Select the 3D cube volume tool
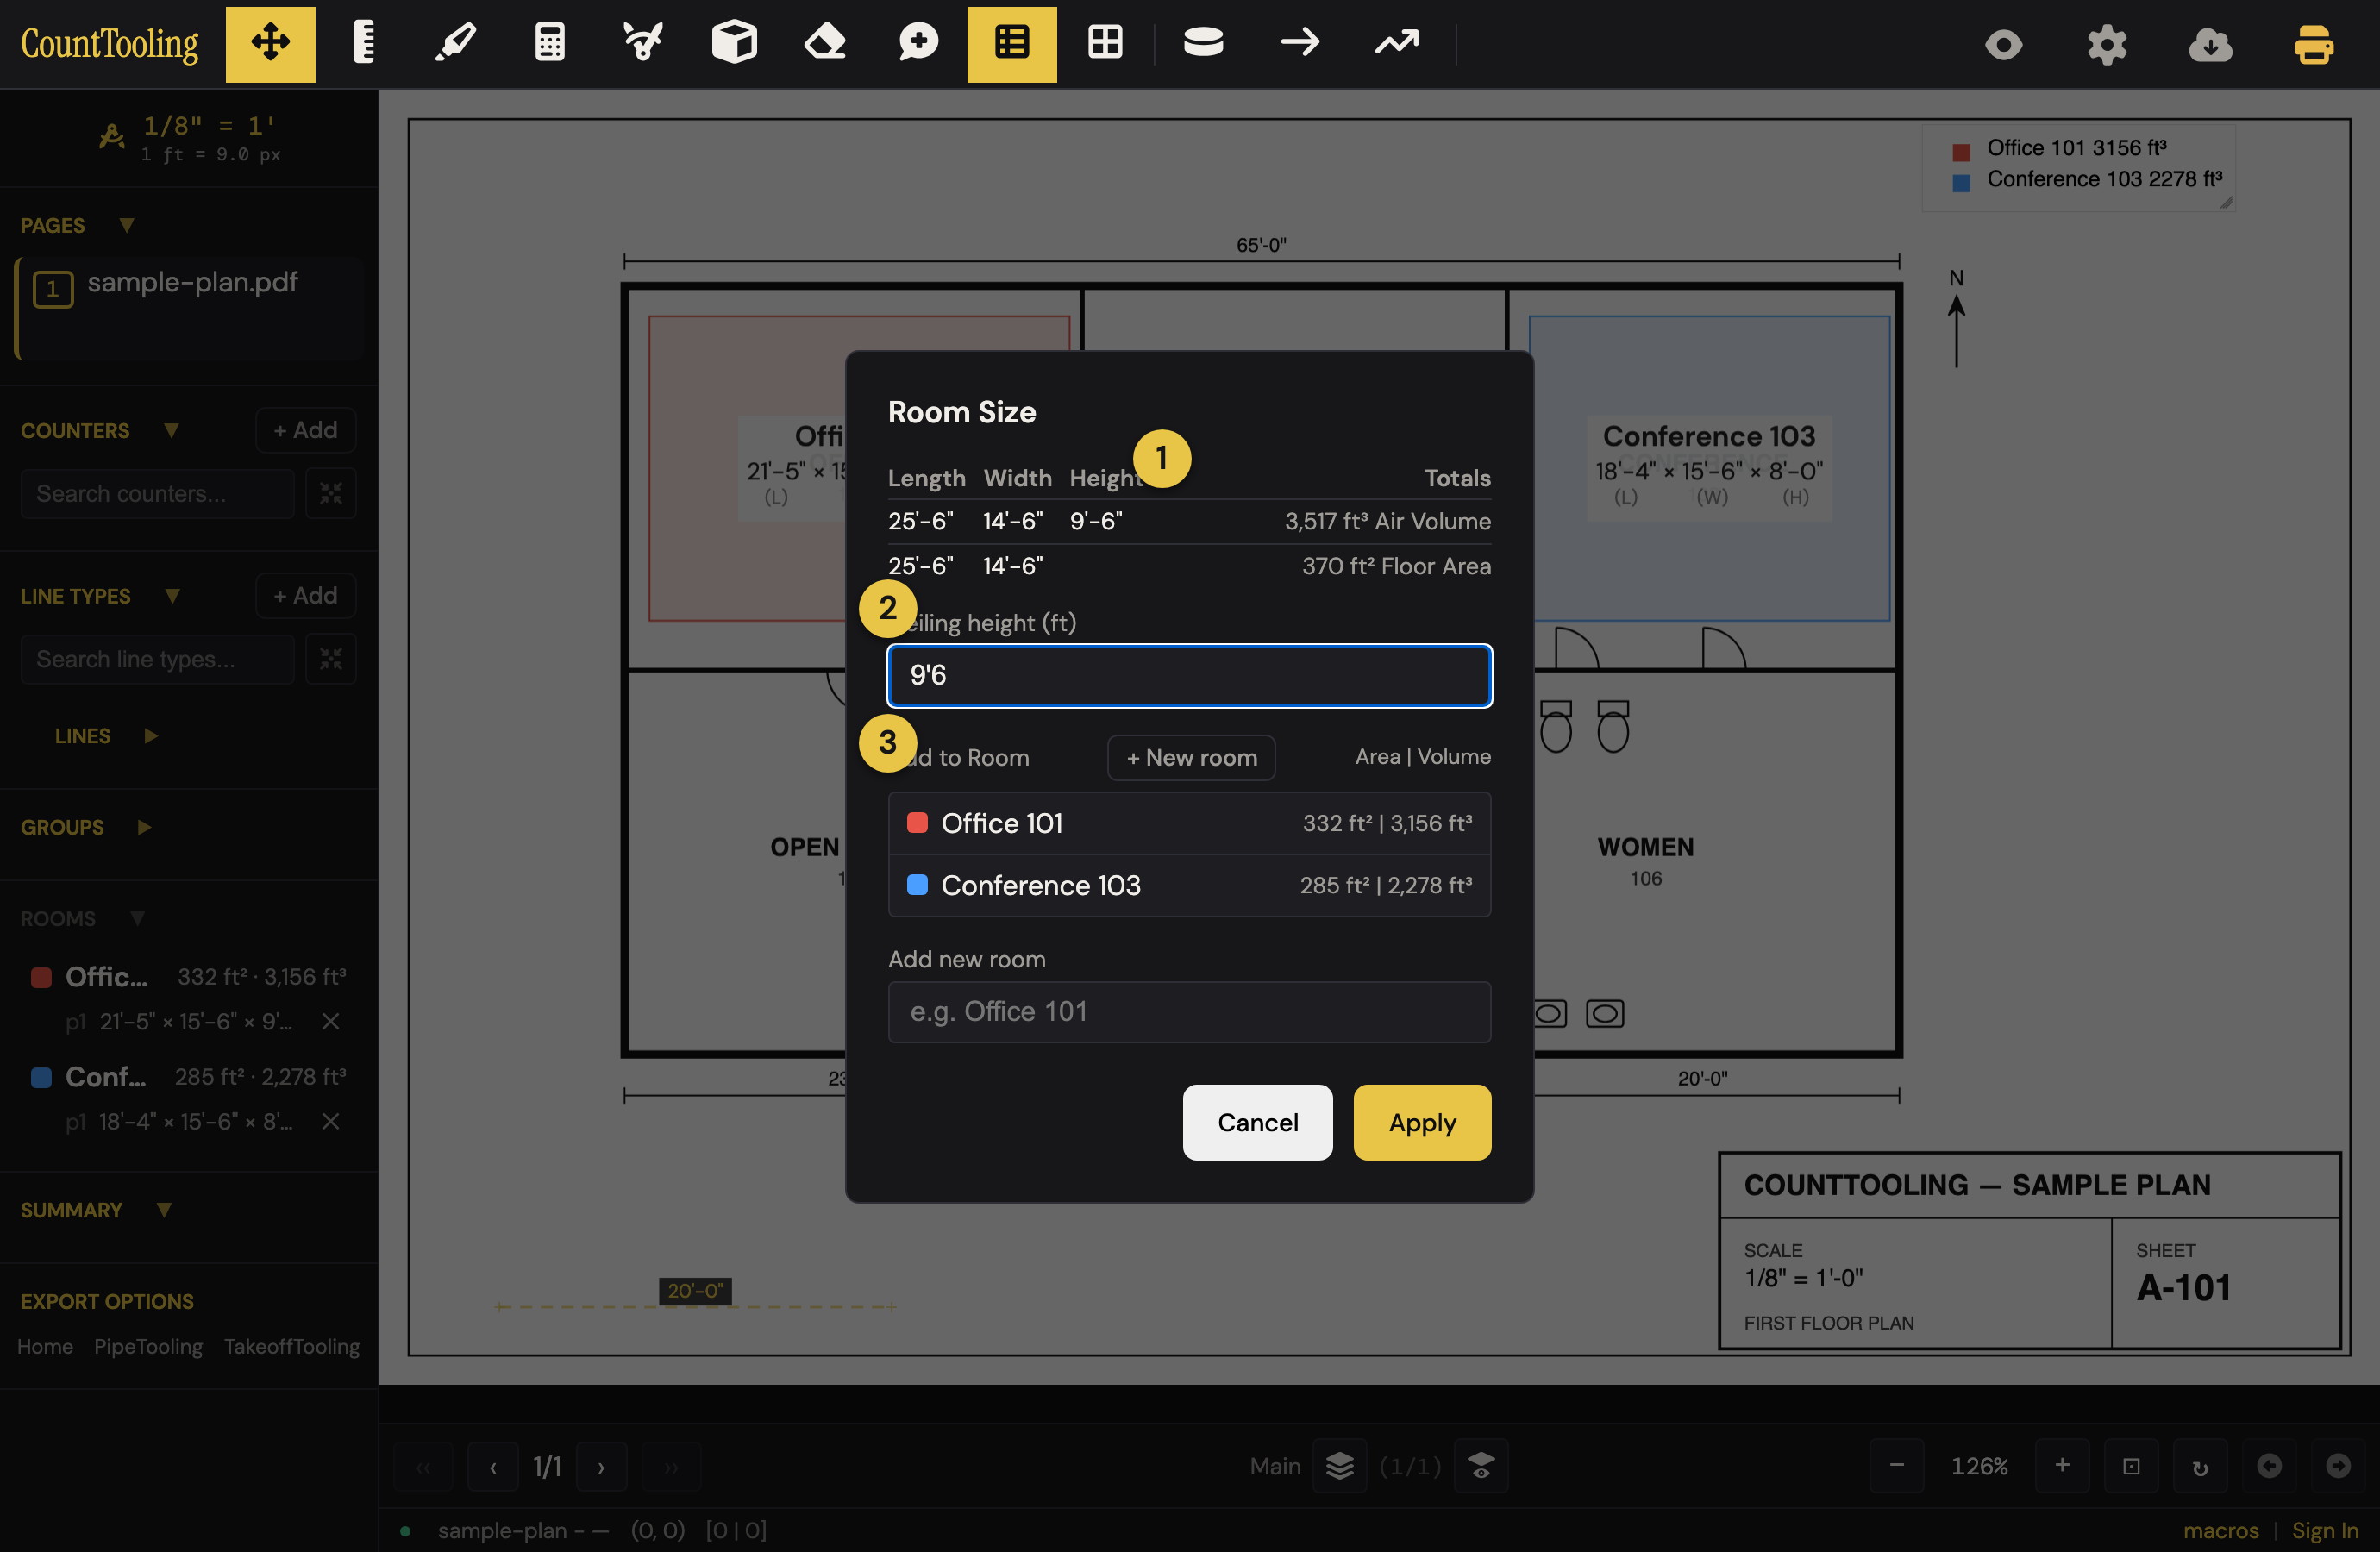2380x1552 pixels. (x=734, y=44)
